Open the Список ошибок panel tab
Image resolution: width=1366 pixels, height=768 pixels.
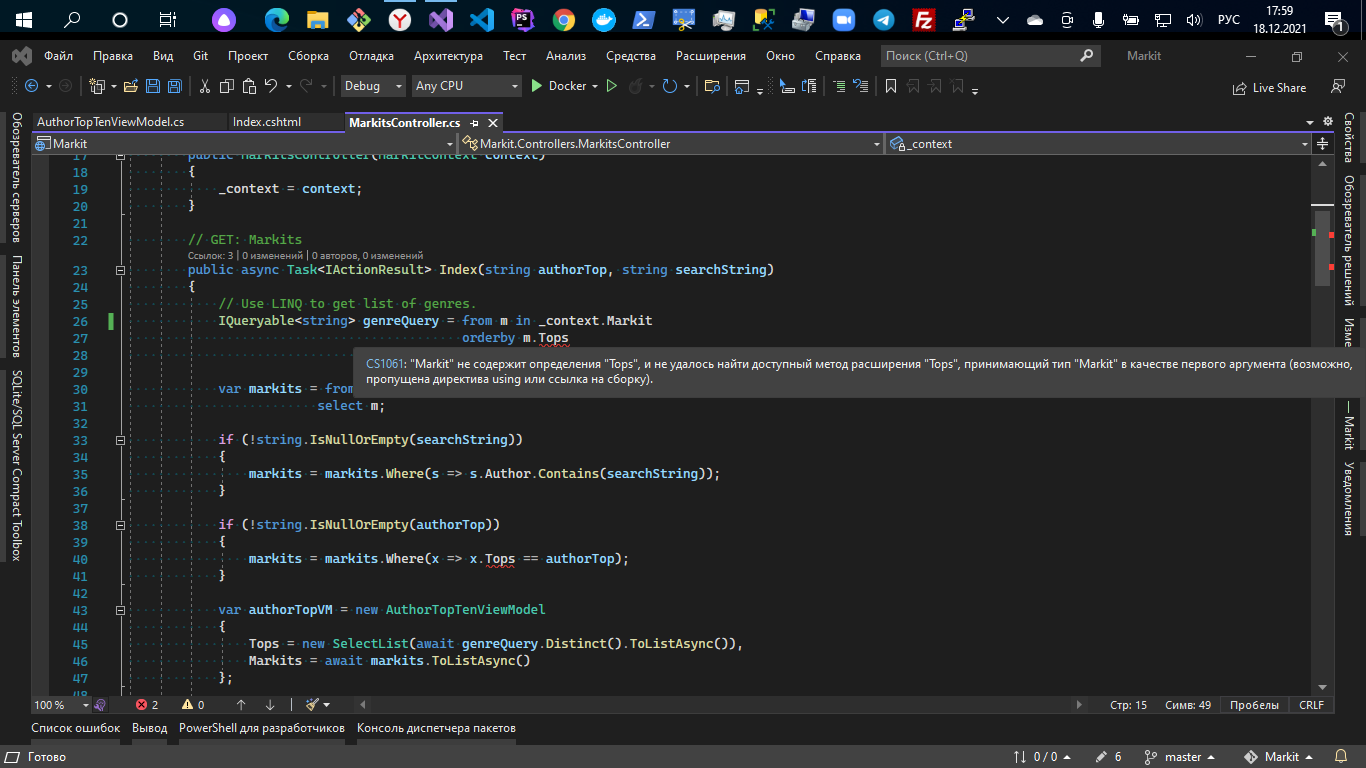click(x=76, y=728)
